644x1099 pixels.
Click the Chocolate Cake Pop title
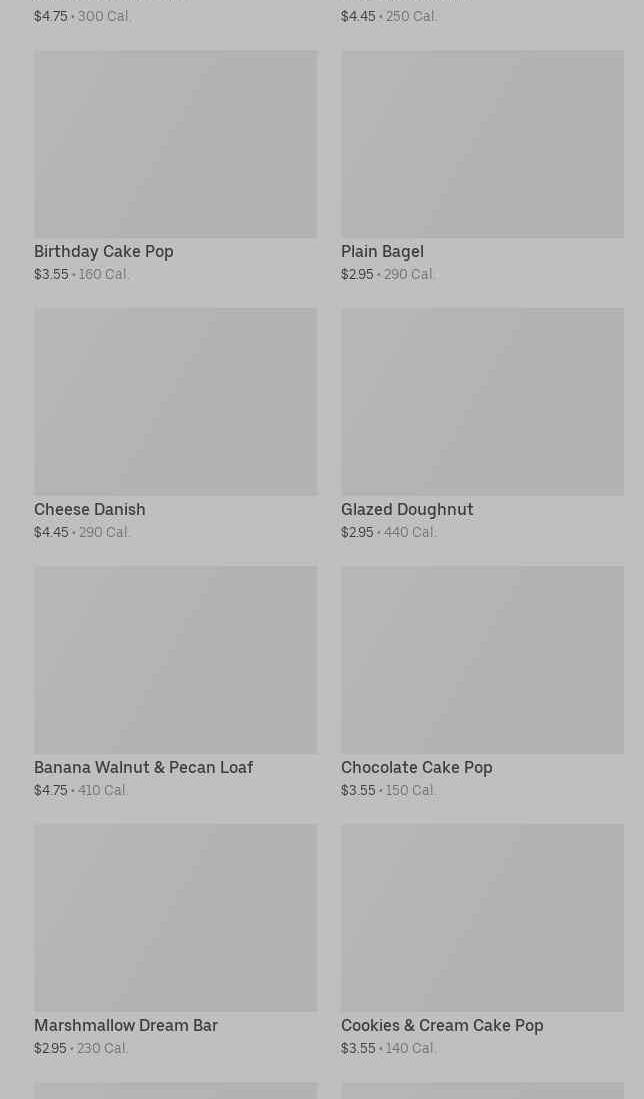point(416,767)
